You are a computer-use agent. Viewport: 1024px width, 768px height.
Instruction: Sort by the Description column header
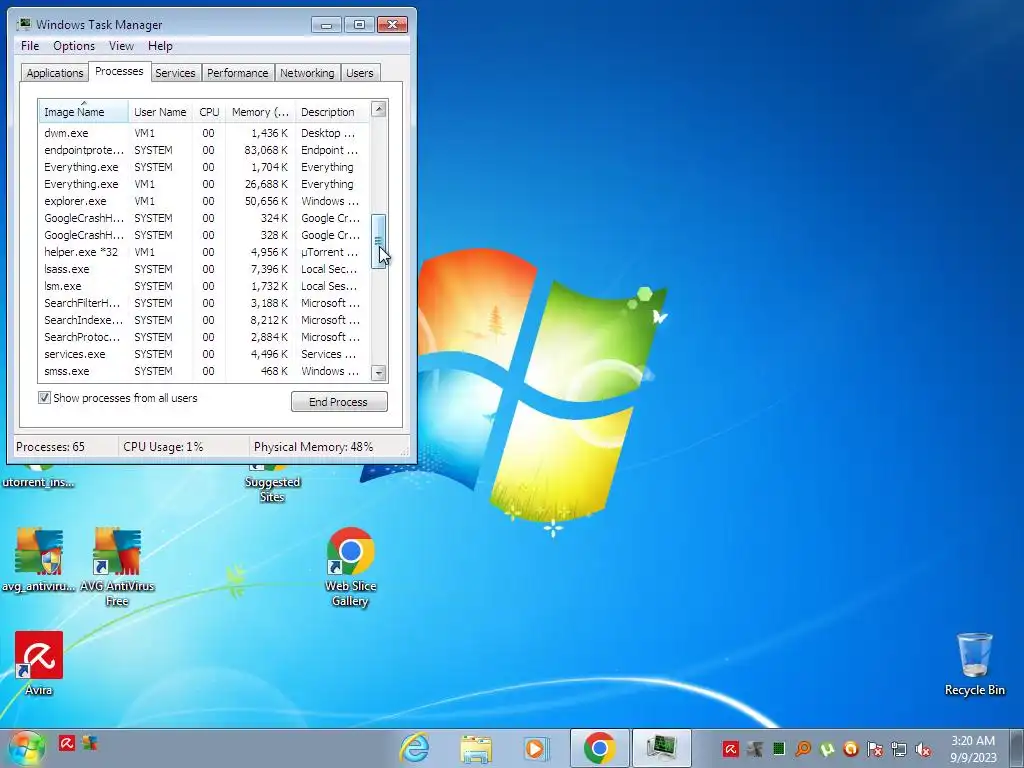[332, 112]
